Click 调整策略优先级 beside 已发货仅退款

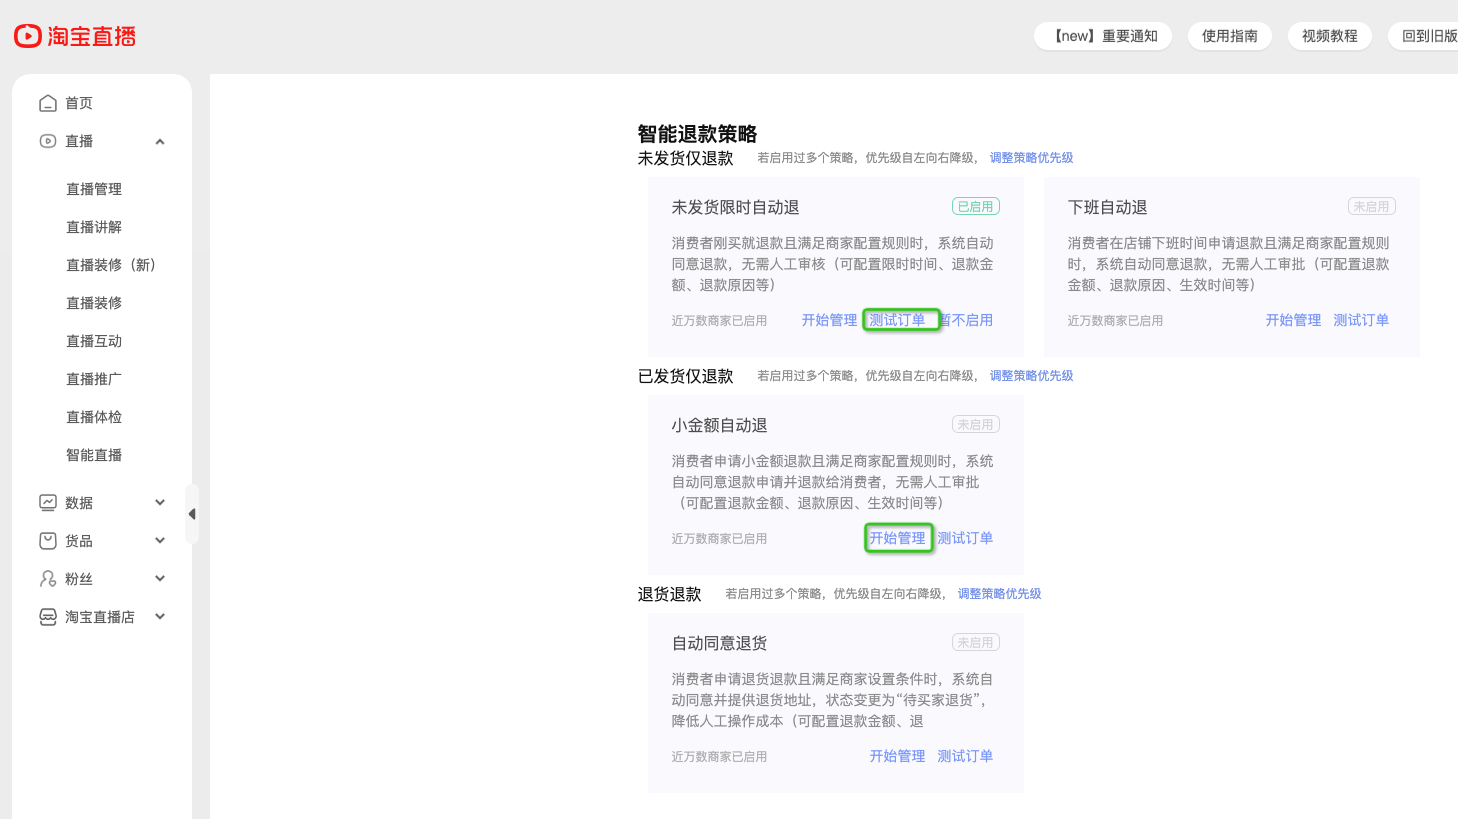[1031, 376]
